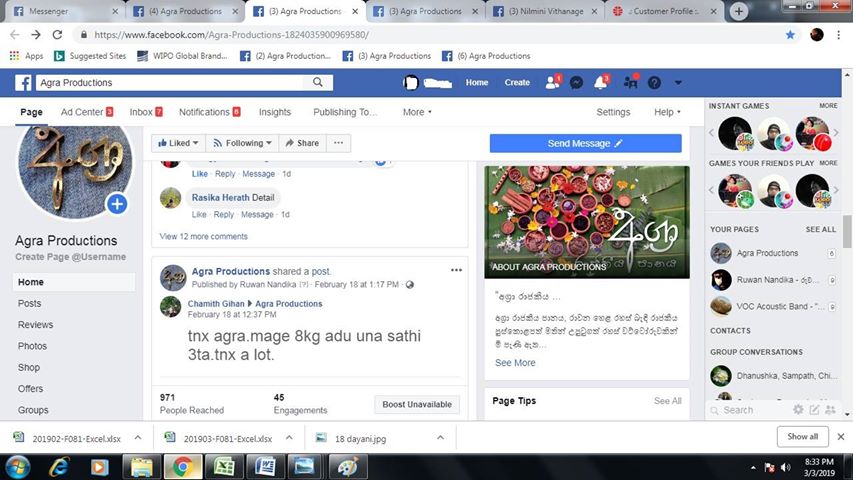853x480 pixels.
Task: Click Create Page @Username link
Action: (x=70, y=256)
